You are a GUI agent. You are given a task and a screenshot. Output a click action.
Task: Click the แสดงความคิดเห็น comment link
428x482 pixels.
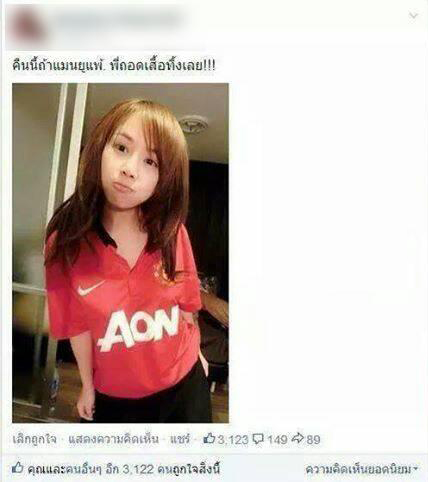[113, 439]
